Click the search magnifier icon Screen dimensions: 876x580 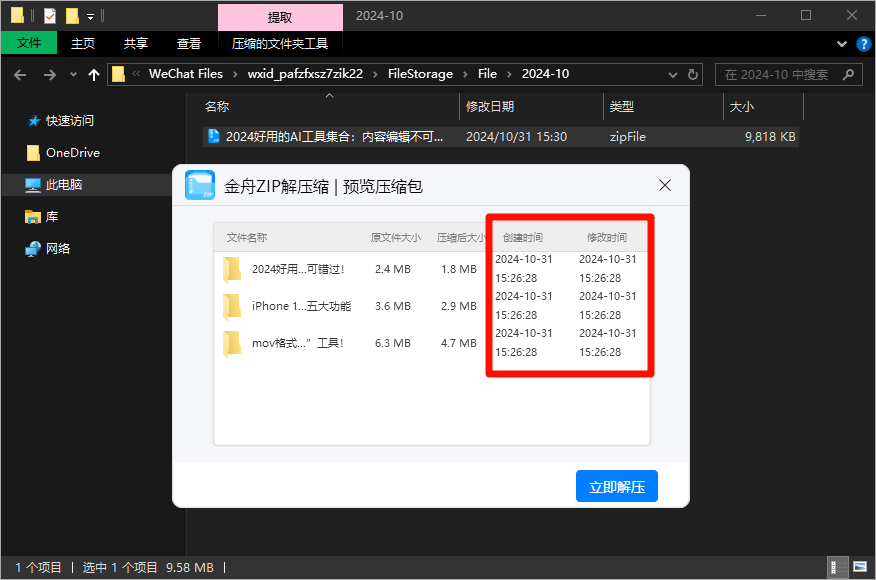click(848, 74)
